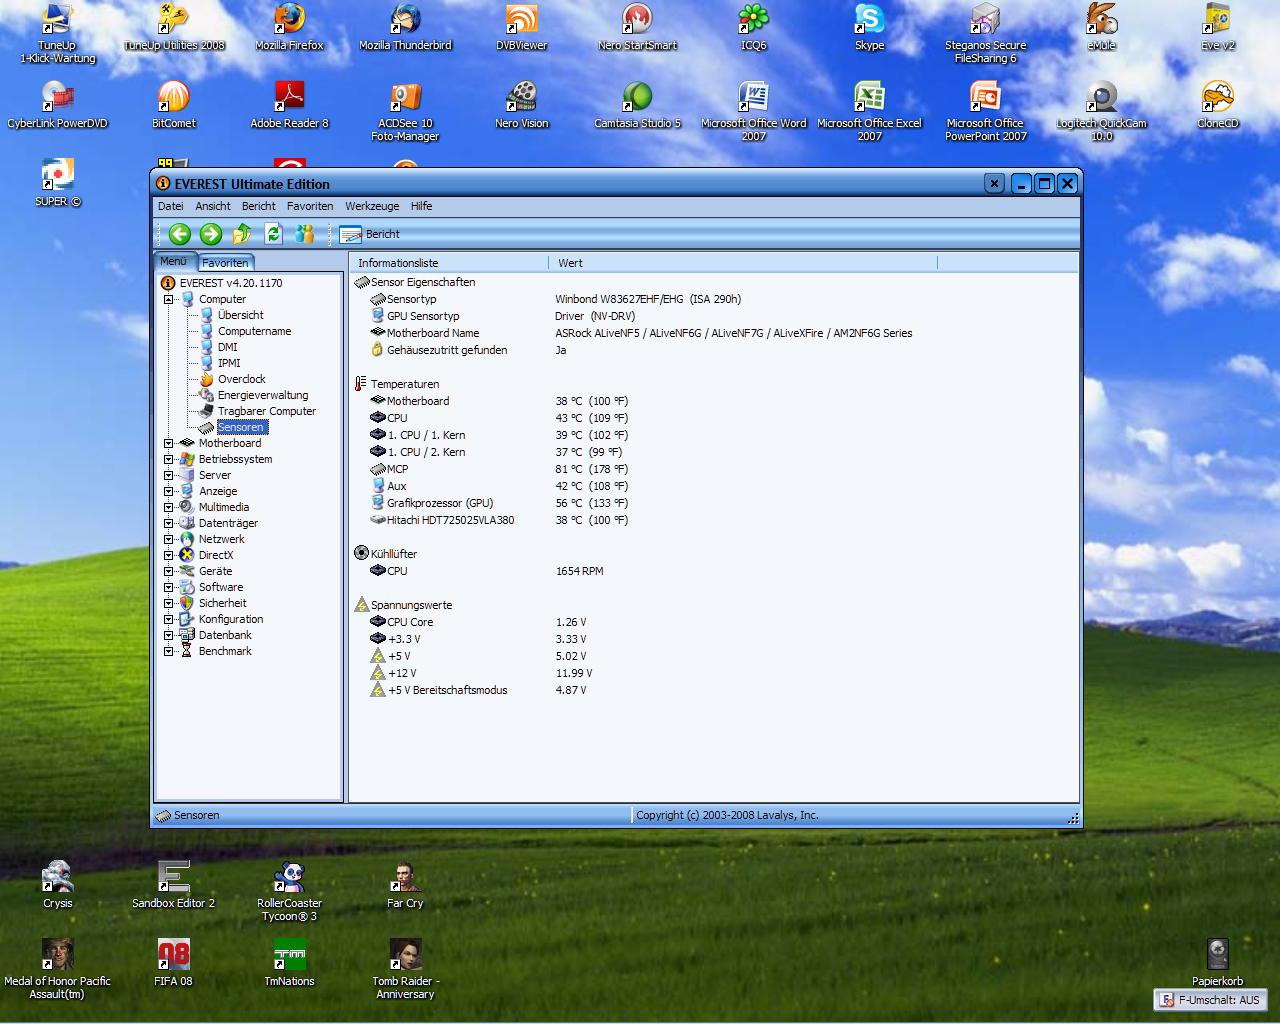
Task: Click the CPU Core voltage row
Action: pos(480,622)
